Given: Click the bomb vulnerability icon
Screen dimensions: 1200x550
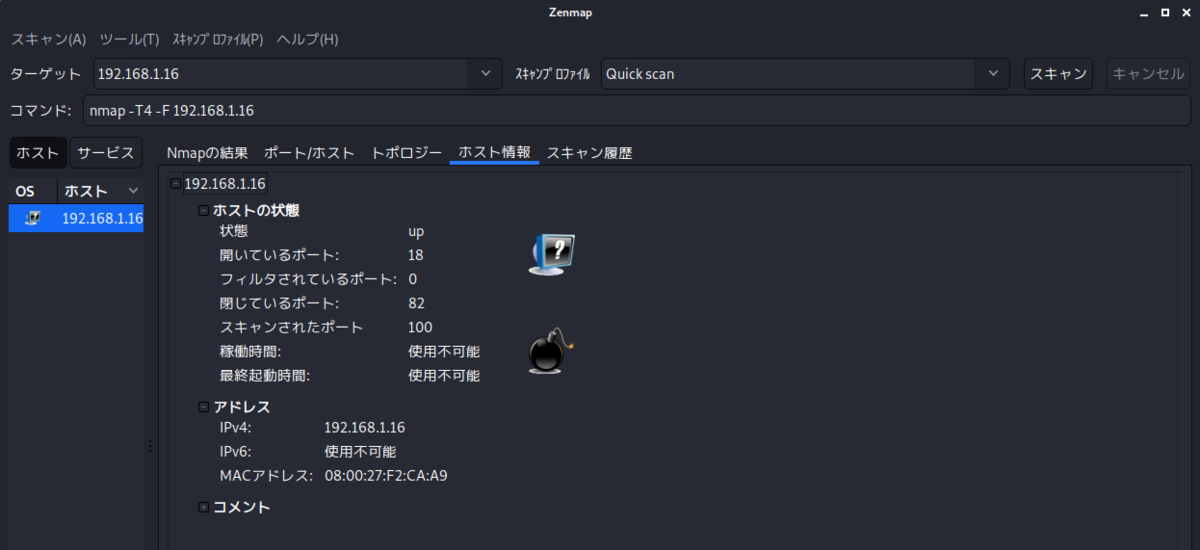Looking at the screenshot, I should point(552,352).
